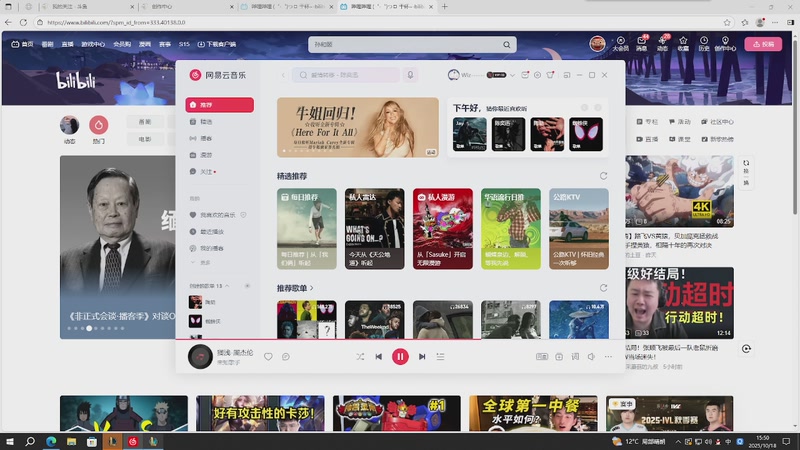The width and height of the screenshot is (800, 450).
Task: Open the play queue list icon
Action: (440, 357)
